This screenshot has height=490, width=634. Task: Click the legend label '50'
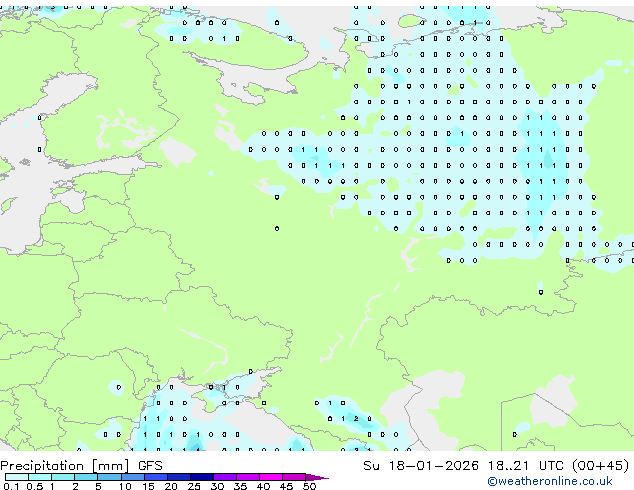click(310, 486)
